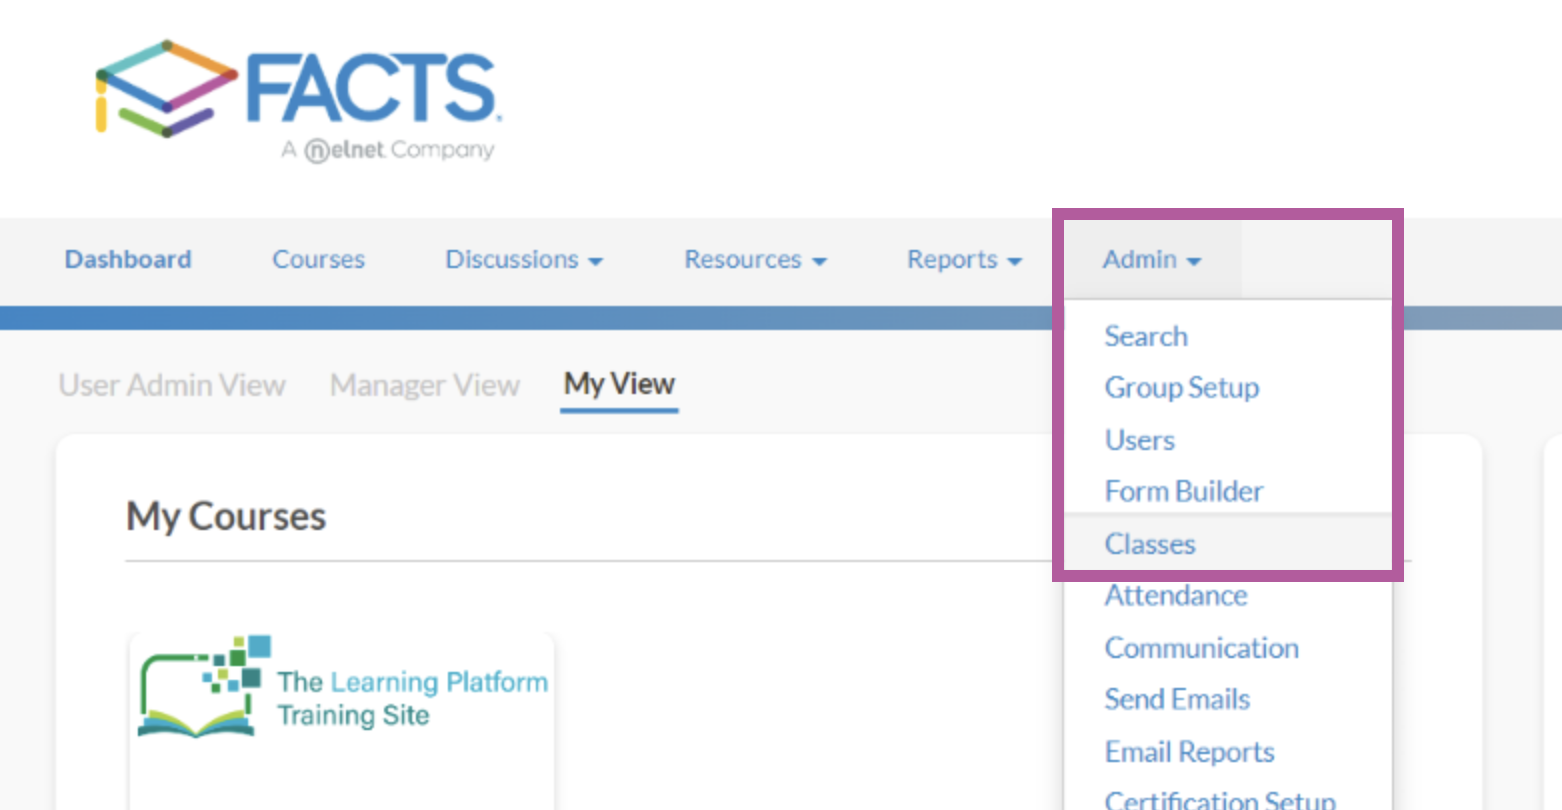The image size is (1562, 810).
Task: Select the My View tab
Action: coord(618,384)
